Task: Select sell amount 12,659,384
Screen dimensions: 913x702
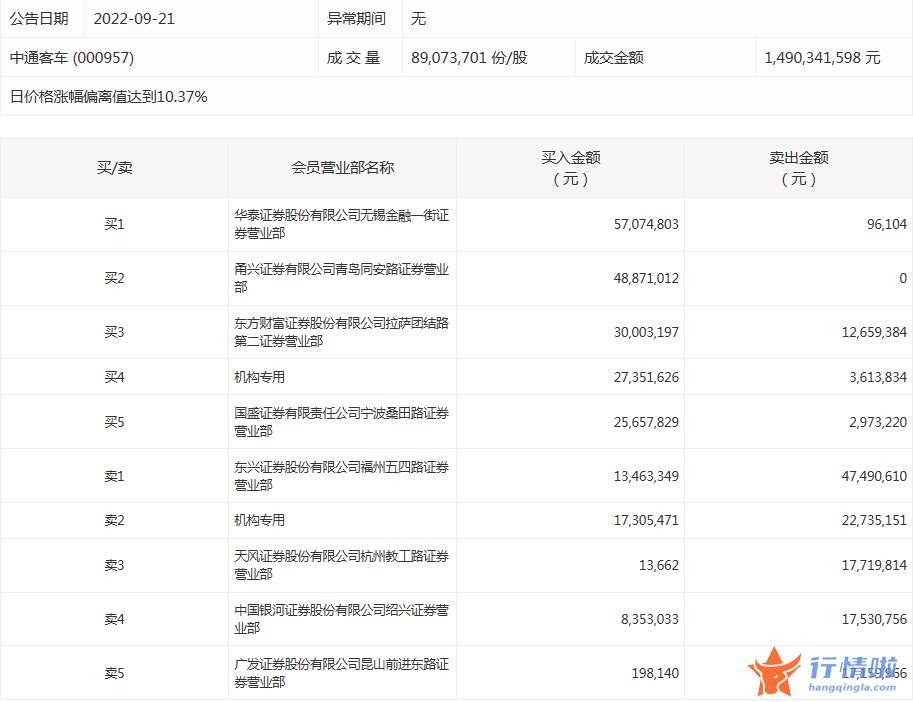Action: point(875,332)
